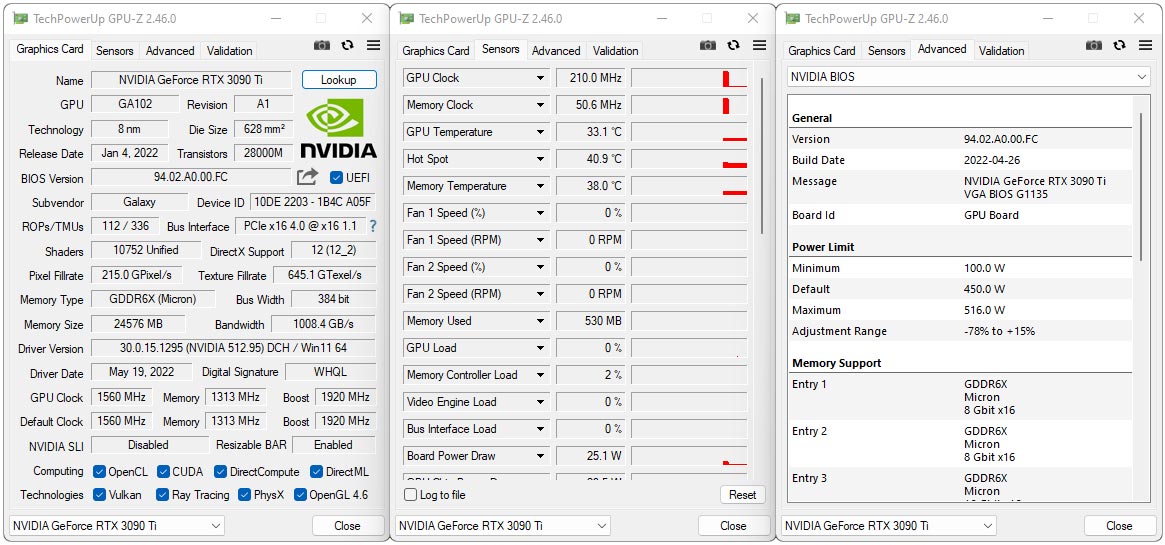Open the GPU Temperature sensor dropdown
The image size is (1165, 545).
540,132
